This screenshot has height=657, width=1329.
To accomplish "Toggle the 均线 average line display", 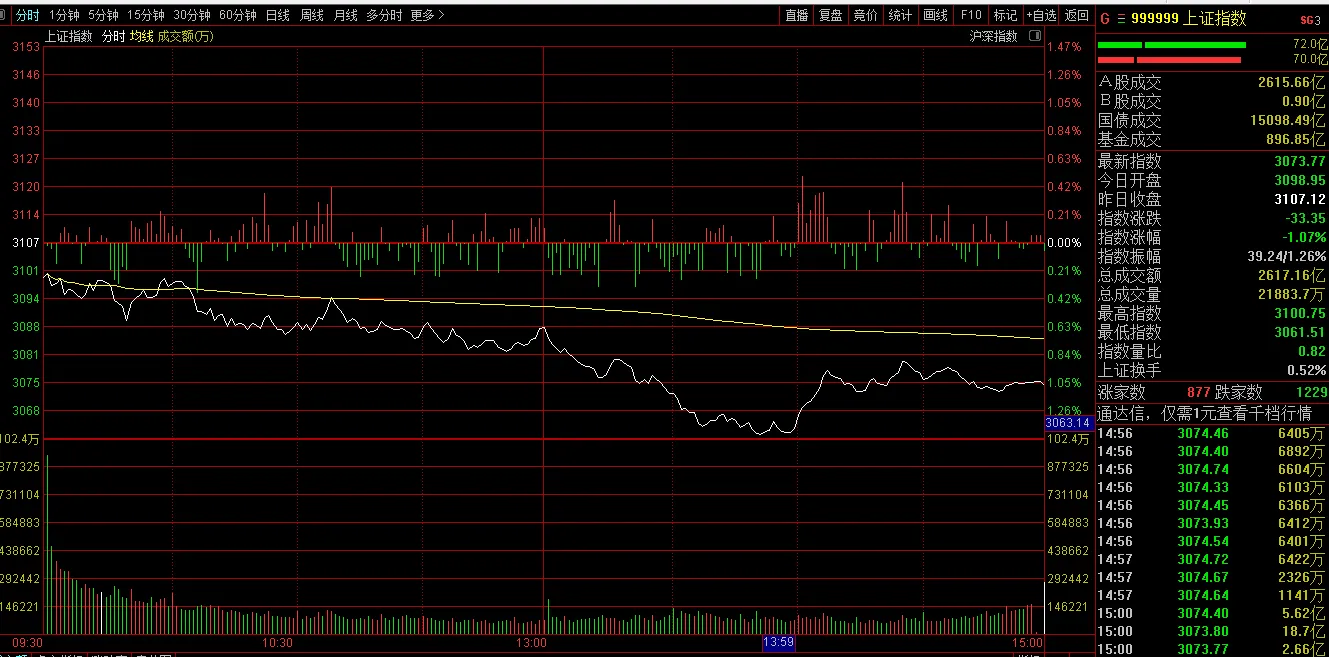I will [142, 36].
